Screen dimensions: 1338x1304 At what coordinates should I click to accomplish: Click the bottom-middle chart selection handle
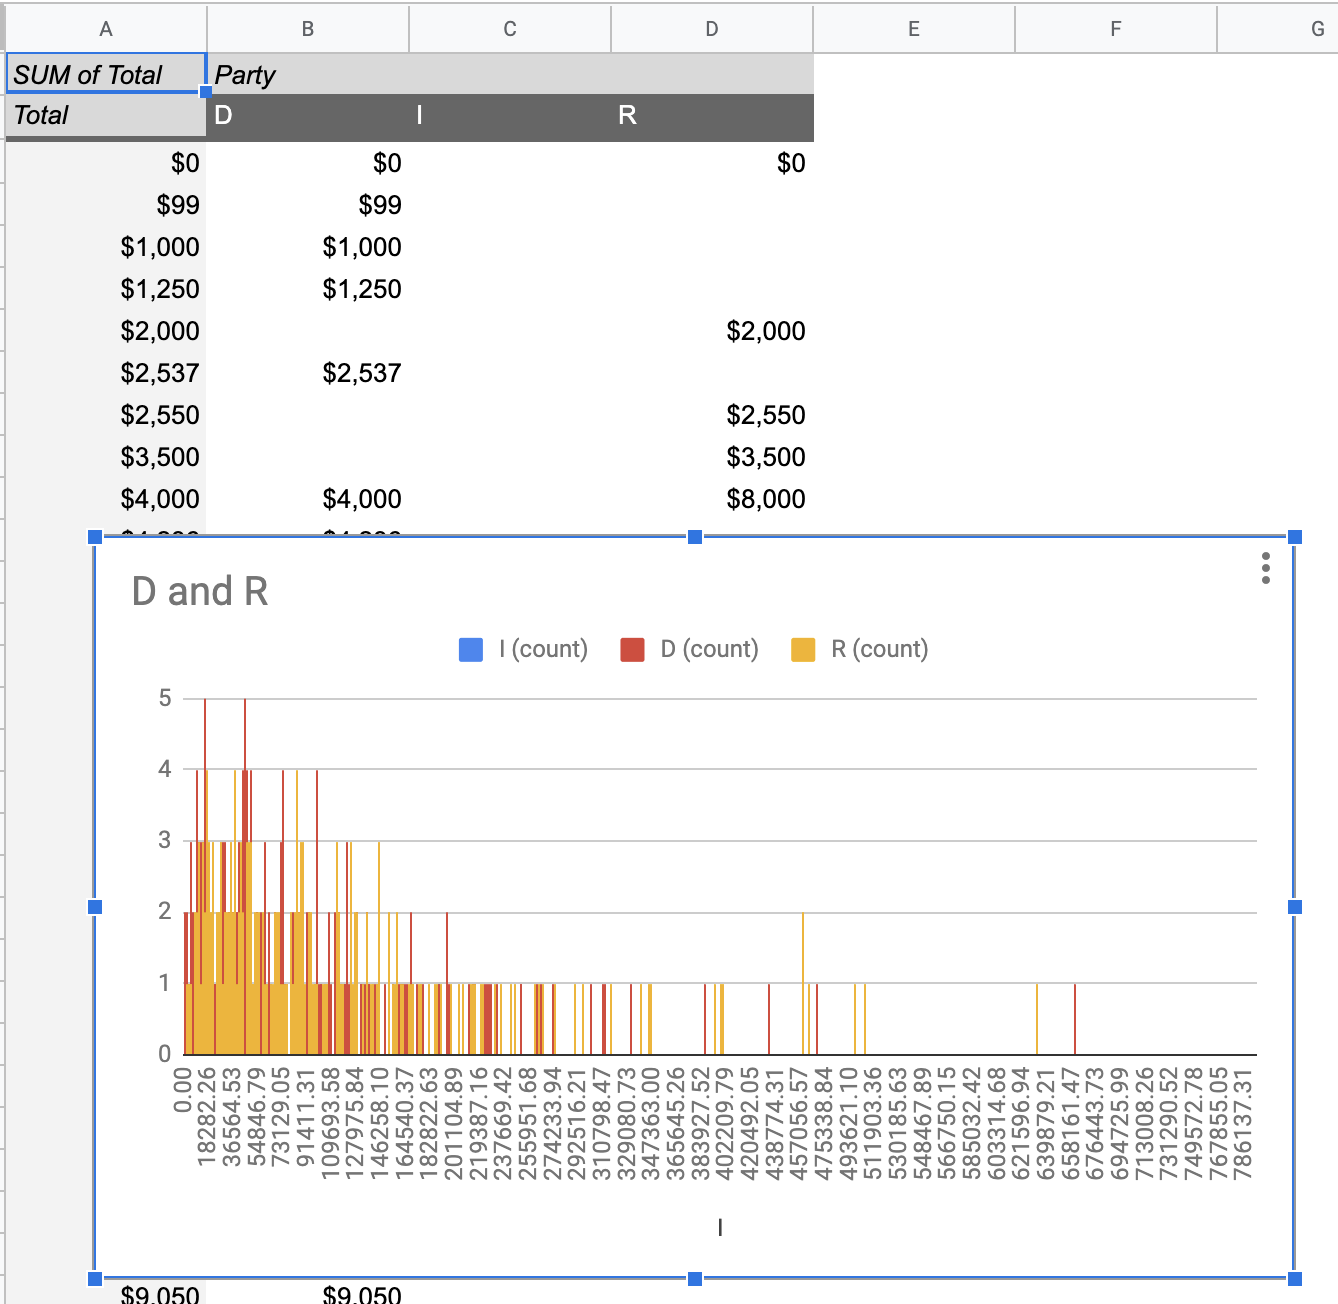tap(695, 1278)
